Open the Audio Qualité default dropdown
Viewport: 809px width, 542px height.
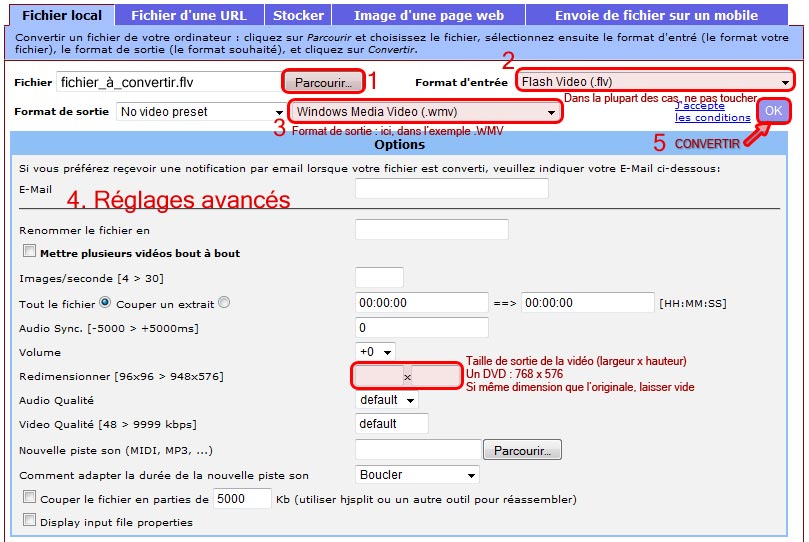pos(386,400)
